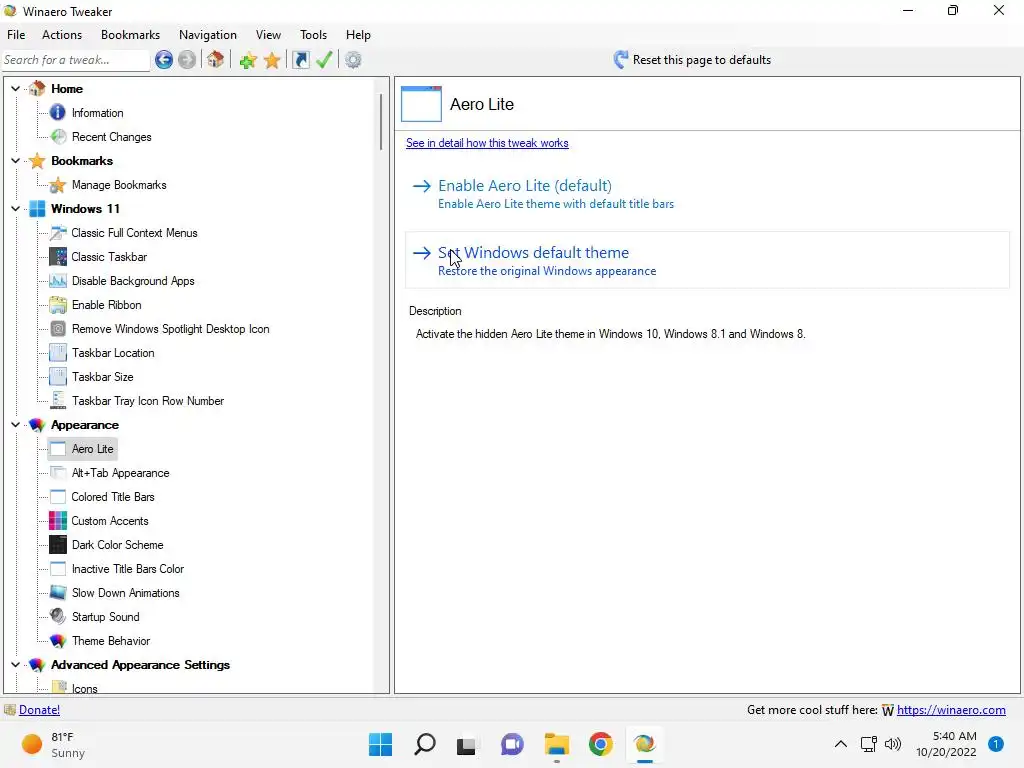Open the weather widget showing 81°F Sunny
The height and width of the screenshot is (768, 1024).
click(x=54, y=744)
